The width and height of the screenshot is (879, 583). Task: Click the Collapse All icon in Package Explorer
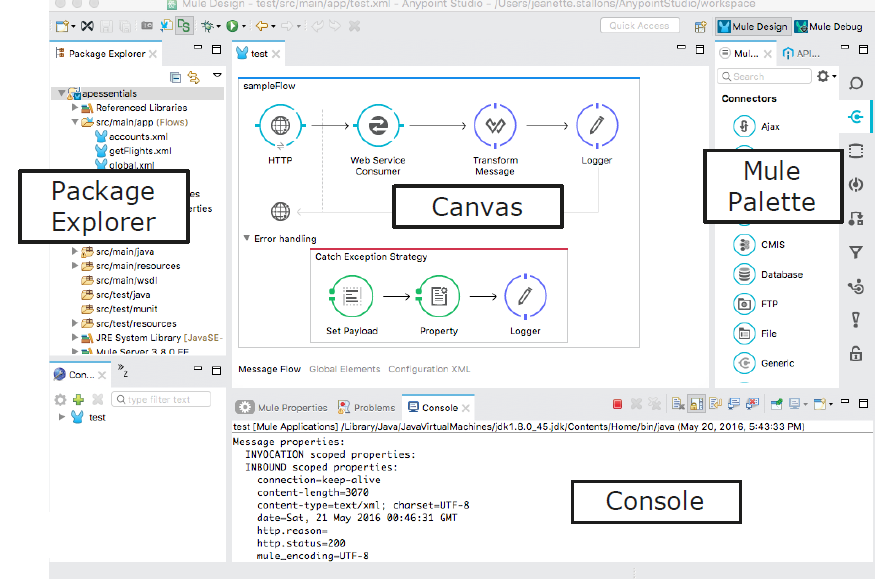175,77
